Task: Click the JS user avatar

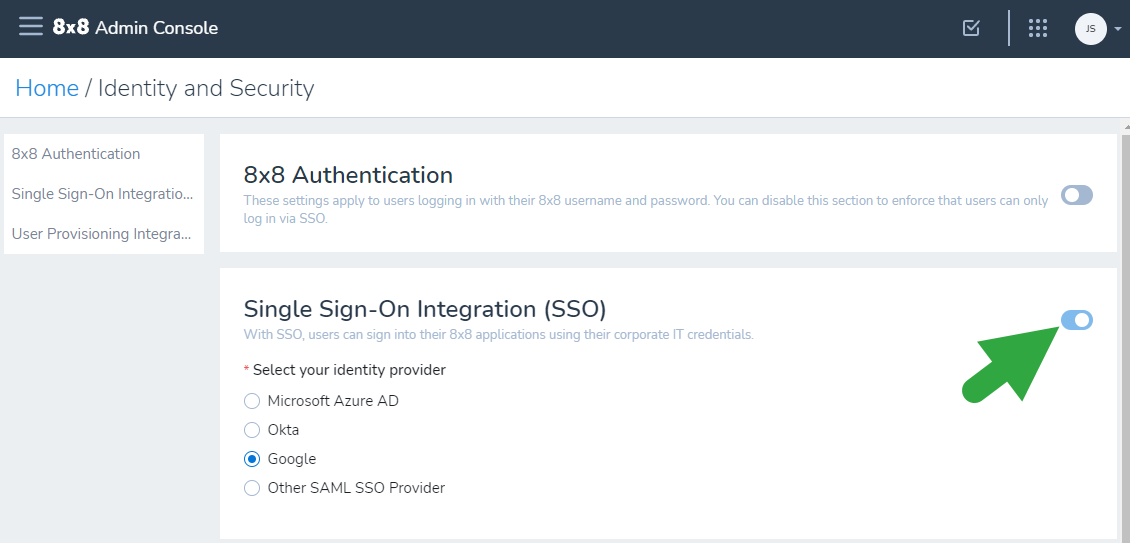Action: 1090,29
